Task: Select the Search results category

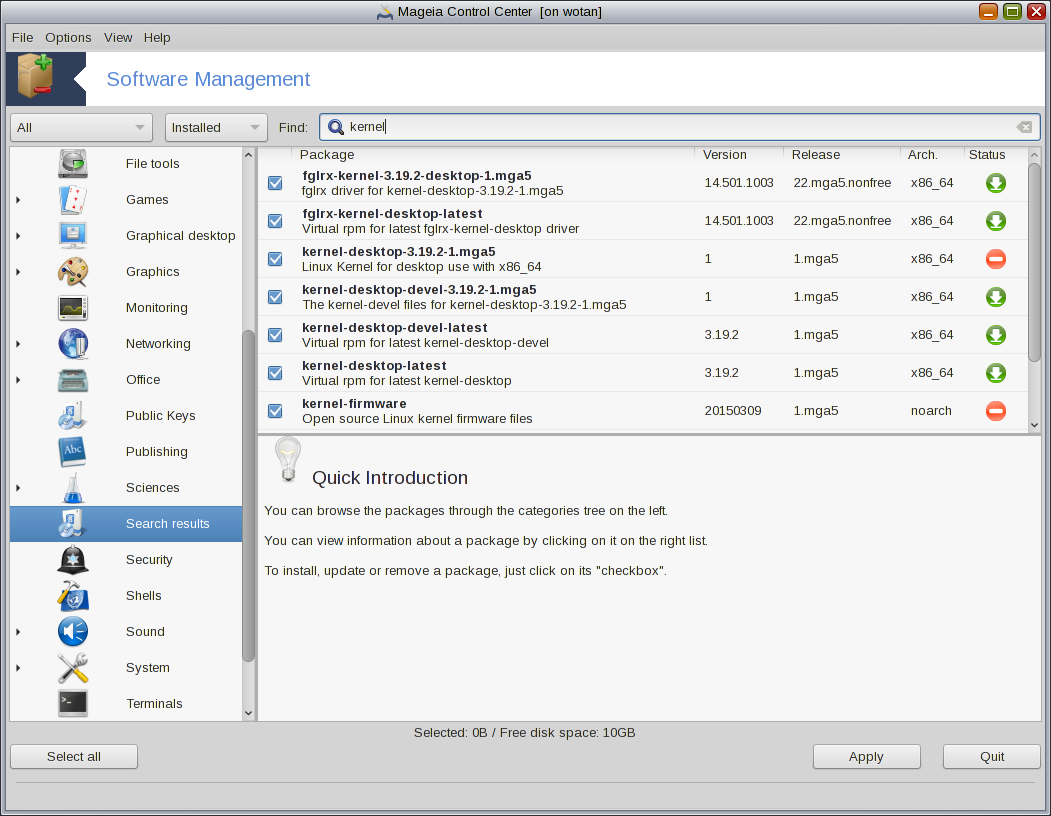Action: pyautogui.click(x=126, y=524)
